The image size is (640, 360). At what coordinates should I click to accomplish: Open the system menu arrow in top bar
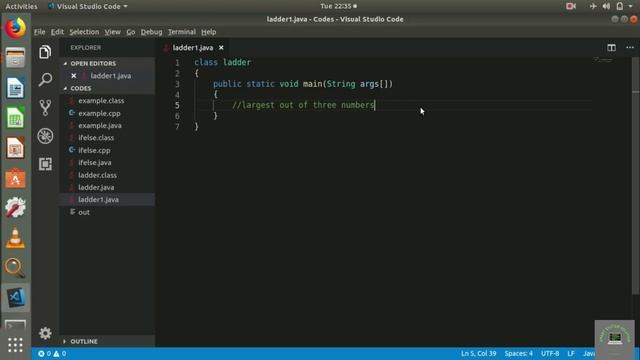coord(631,6)
